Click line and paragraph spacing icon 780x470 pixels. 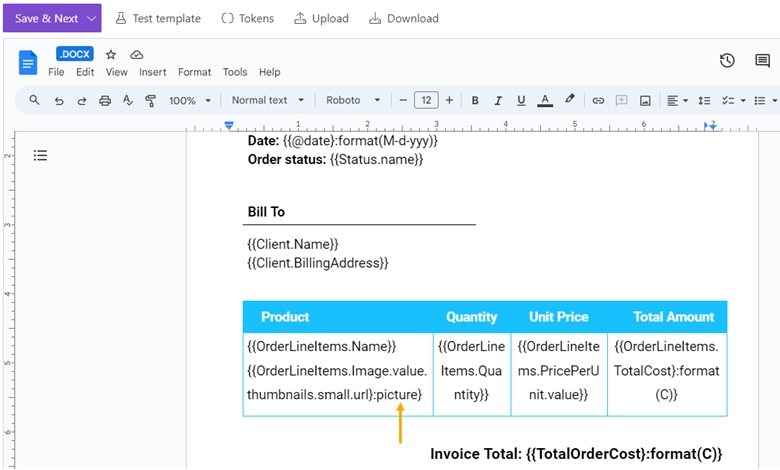704,100
